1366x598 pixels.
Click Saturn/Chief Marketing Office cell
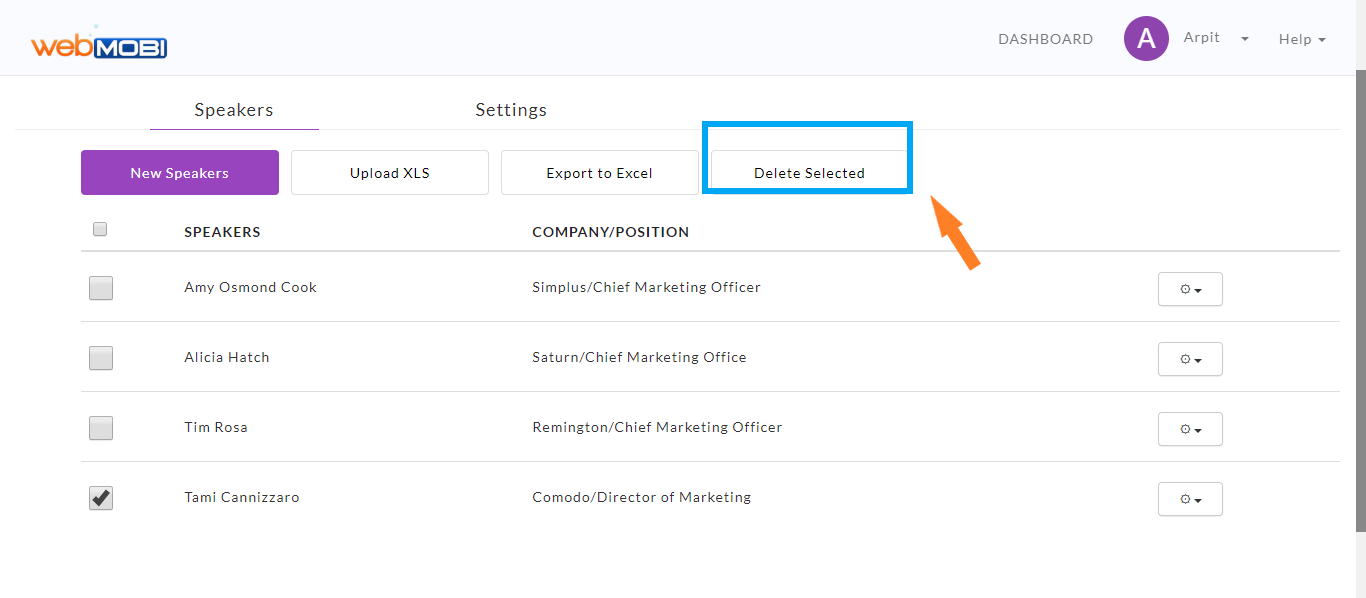(x=639, y=357)
